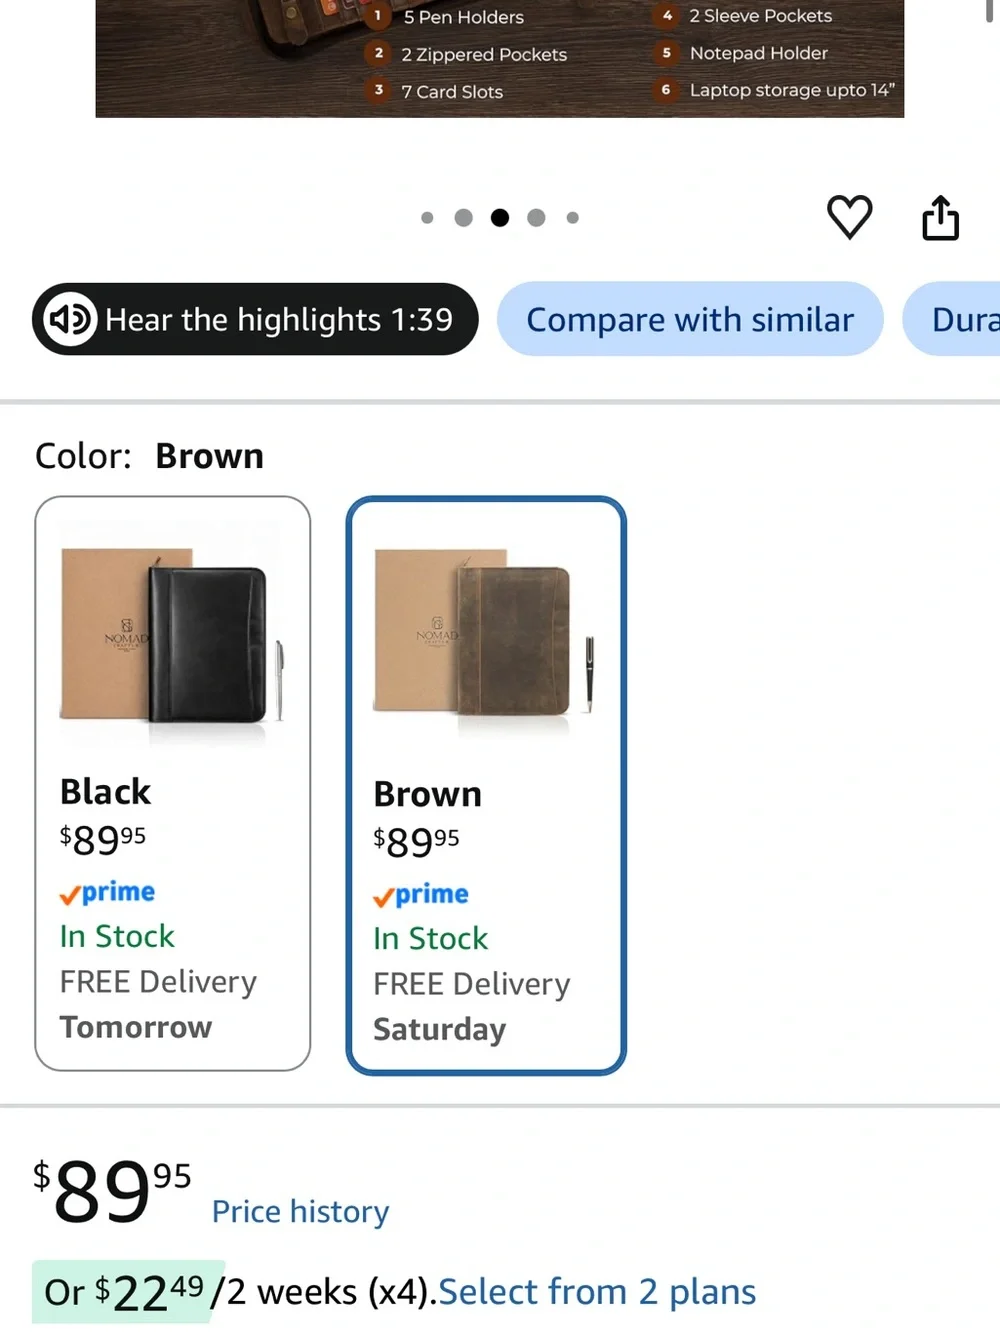Viewport: 1000px width, 1333px height.
Task: Open Price history link
Action: point(300,1211)
